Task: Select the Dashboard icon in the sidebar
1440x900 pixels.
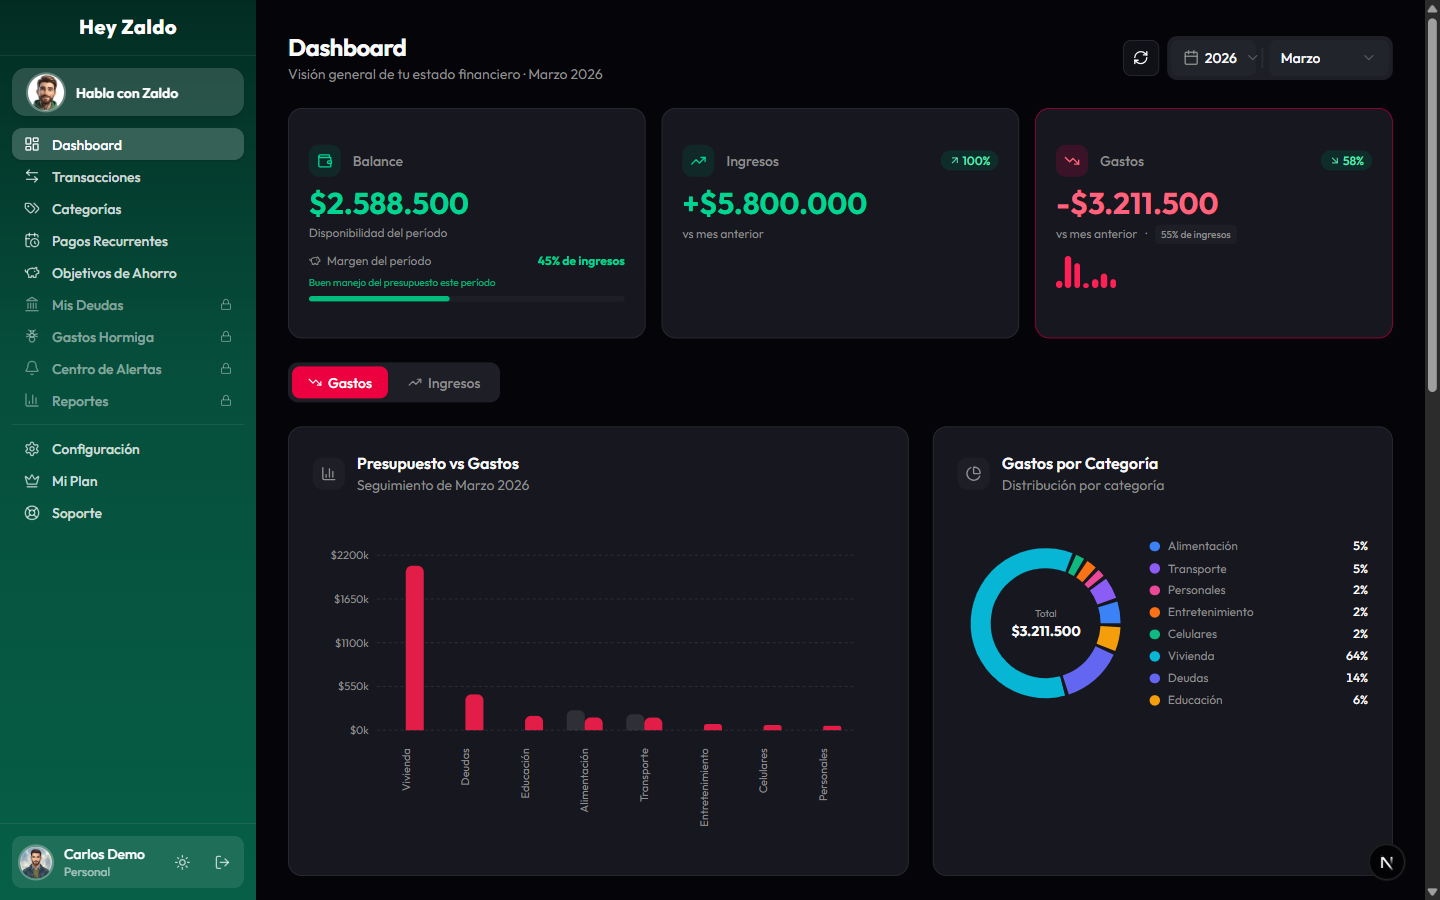Action: [31, 144]
